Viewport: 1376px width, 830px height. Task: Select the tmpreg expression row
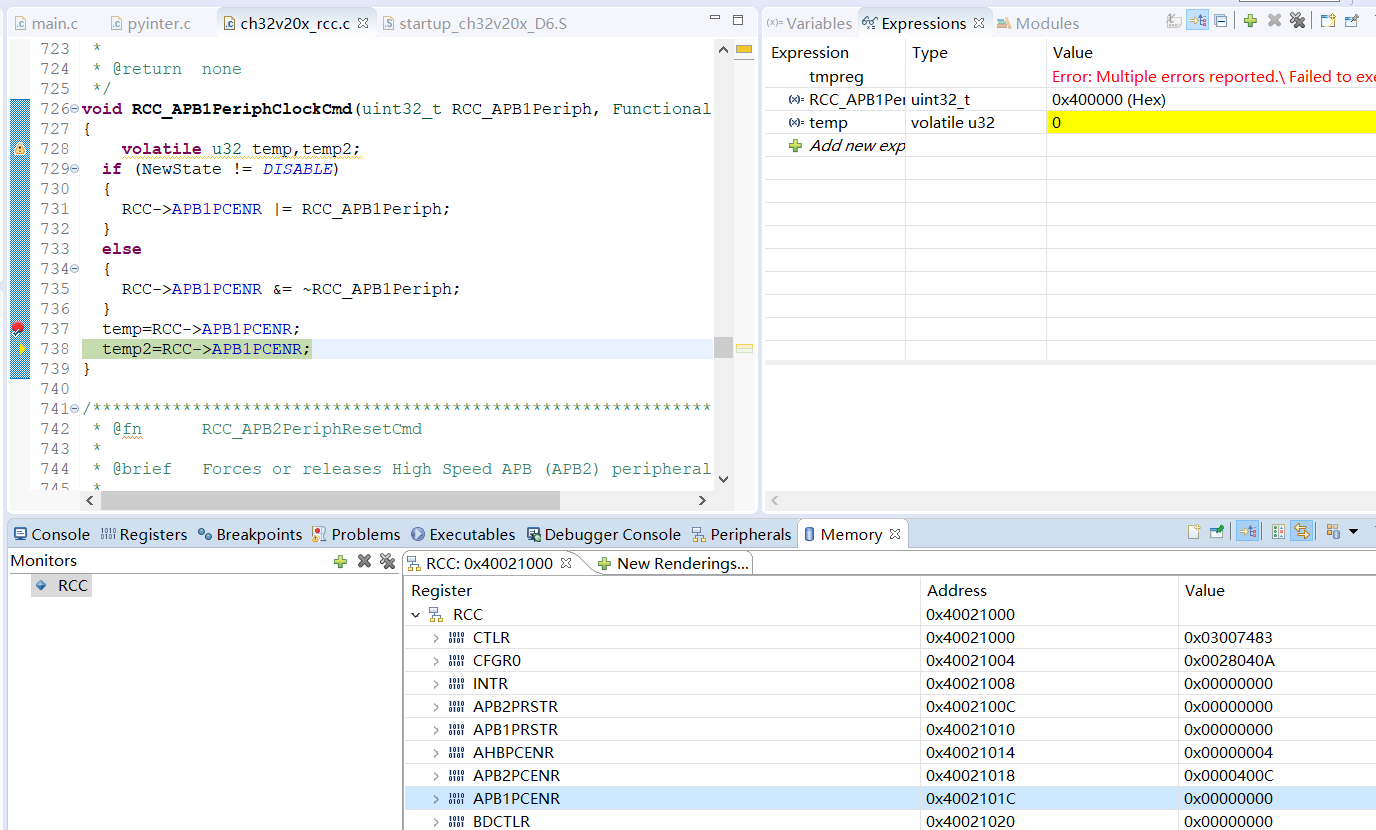(x=1070, y=77)
